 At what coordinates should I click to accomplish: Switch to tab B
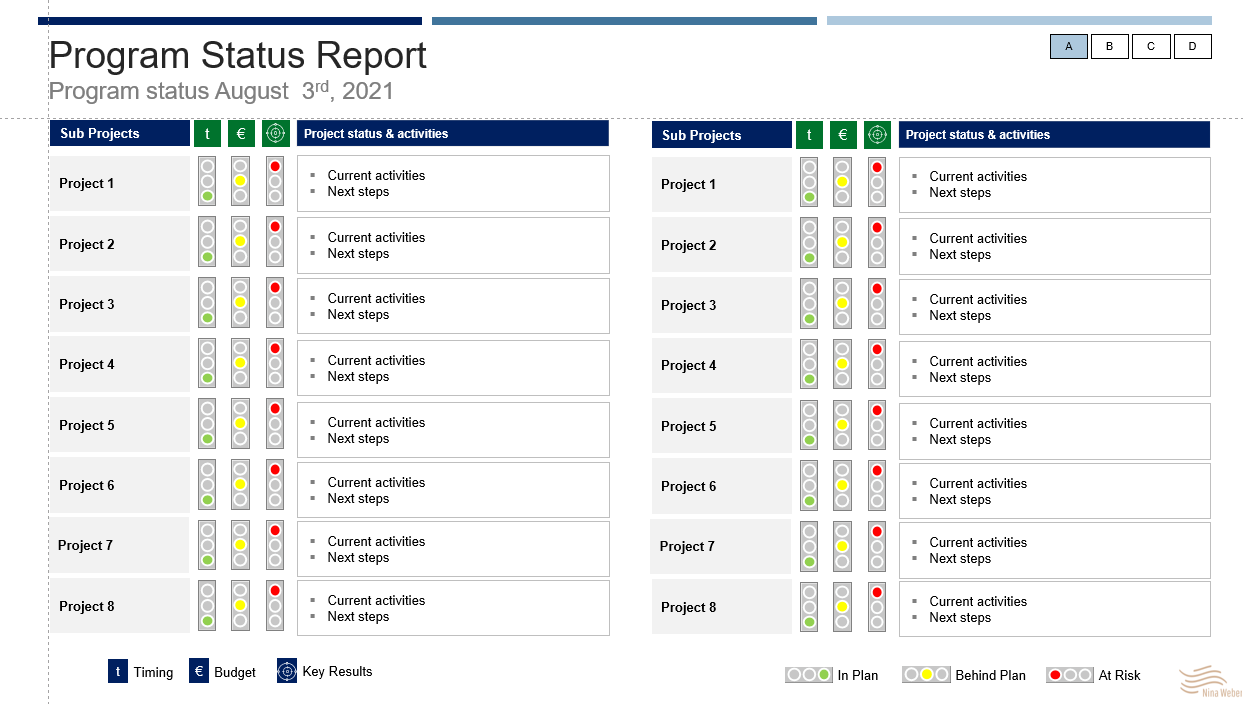pyautogui.click(x=1110, y=46)
